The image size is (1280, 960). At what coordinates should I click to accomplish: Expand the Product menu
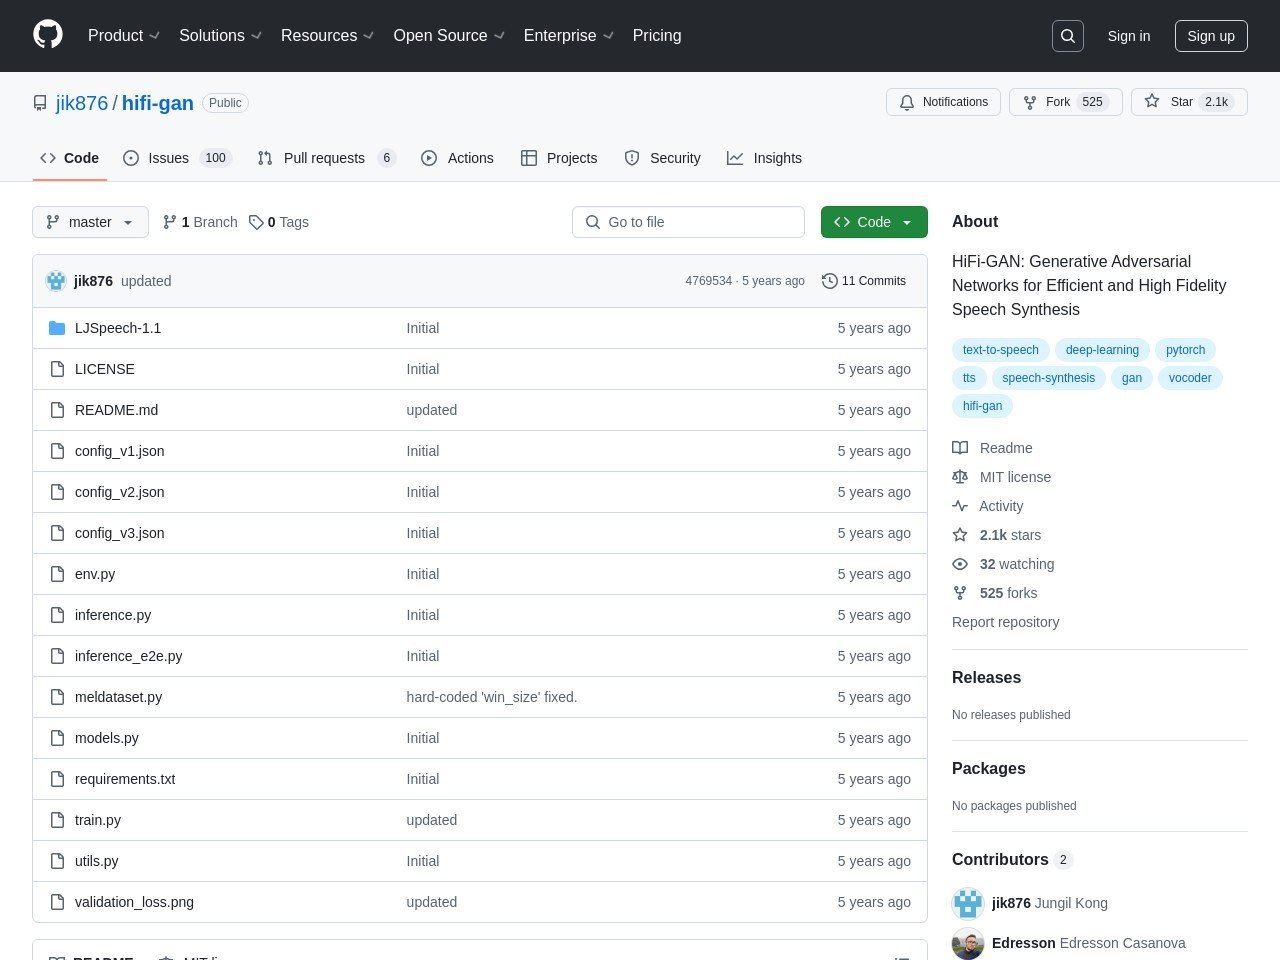124,36
